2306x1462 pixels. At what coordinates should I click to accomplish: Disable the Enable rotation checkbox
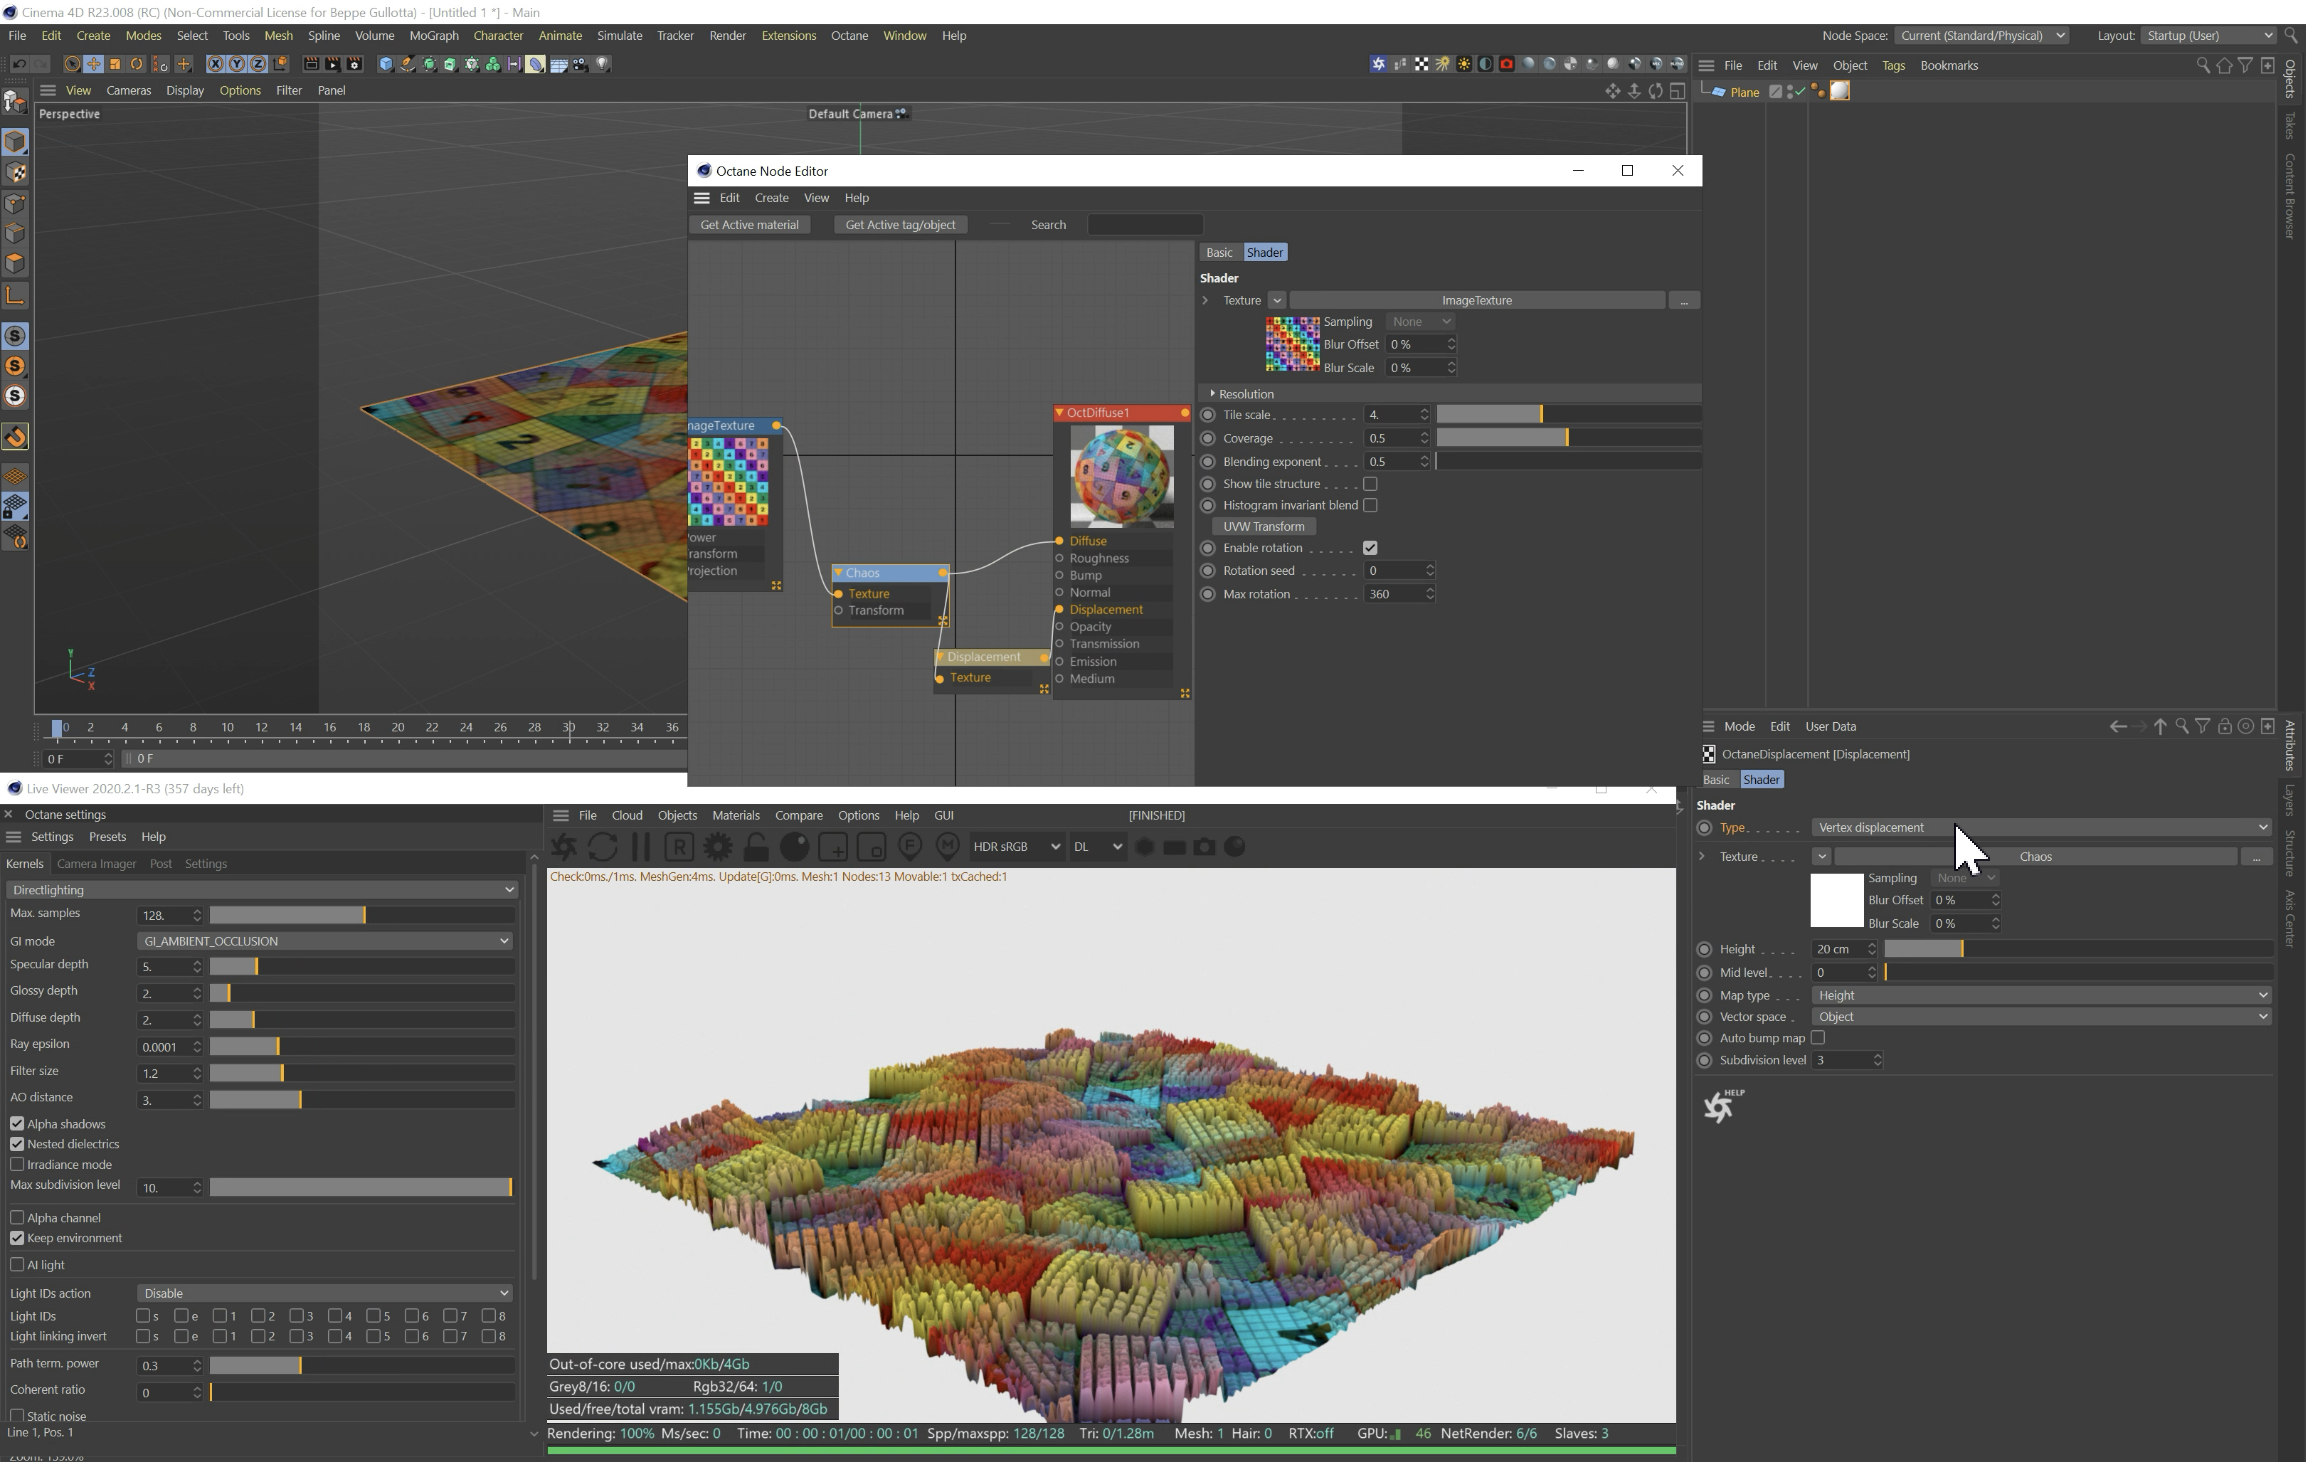click(1370, 548)
